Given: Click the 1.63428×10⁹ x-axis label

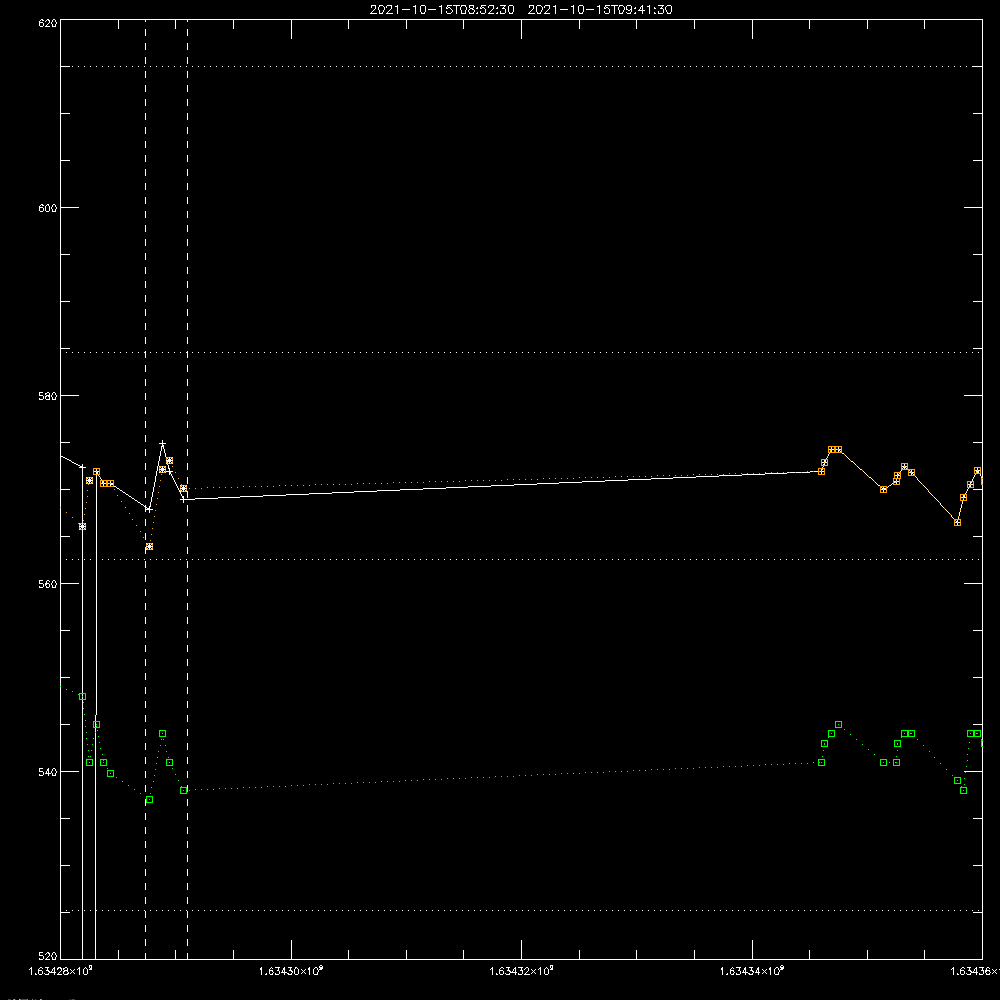Looking at the screenshot, I should coord(61,971).
